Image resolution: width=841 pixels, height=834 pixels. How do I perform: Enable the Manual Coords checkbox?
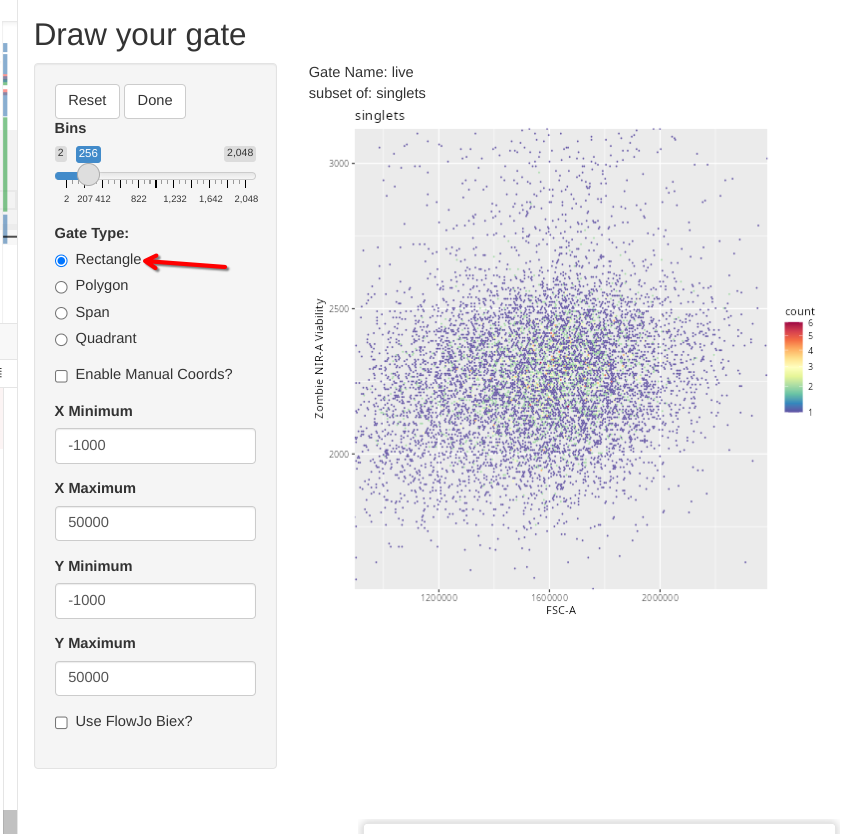click(61, 376)
